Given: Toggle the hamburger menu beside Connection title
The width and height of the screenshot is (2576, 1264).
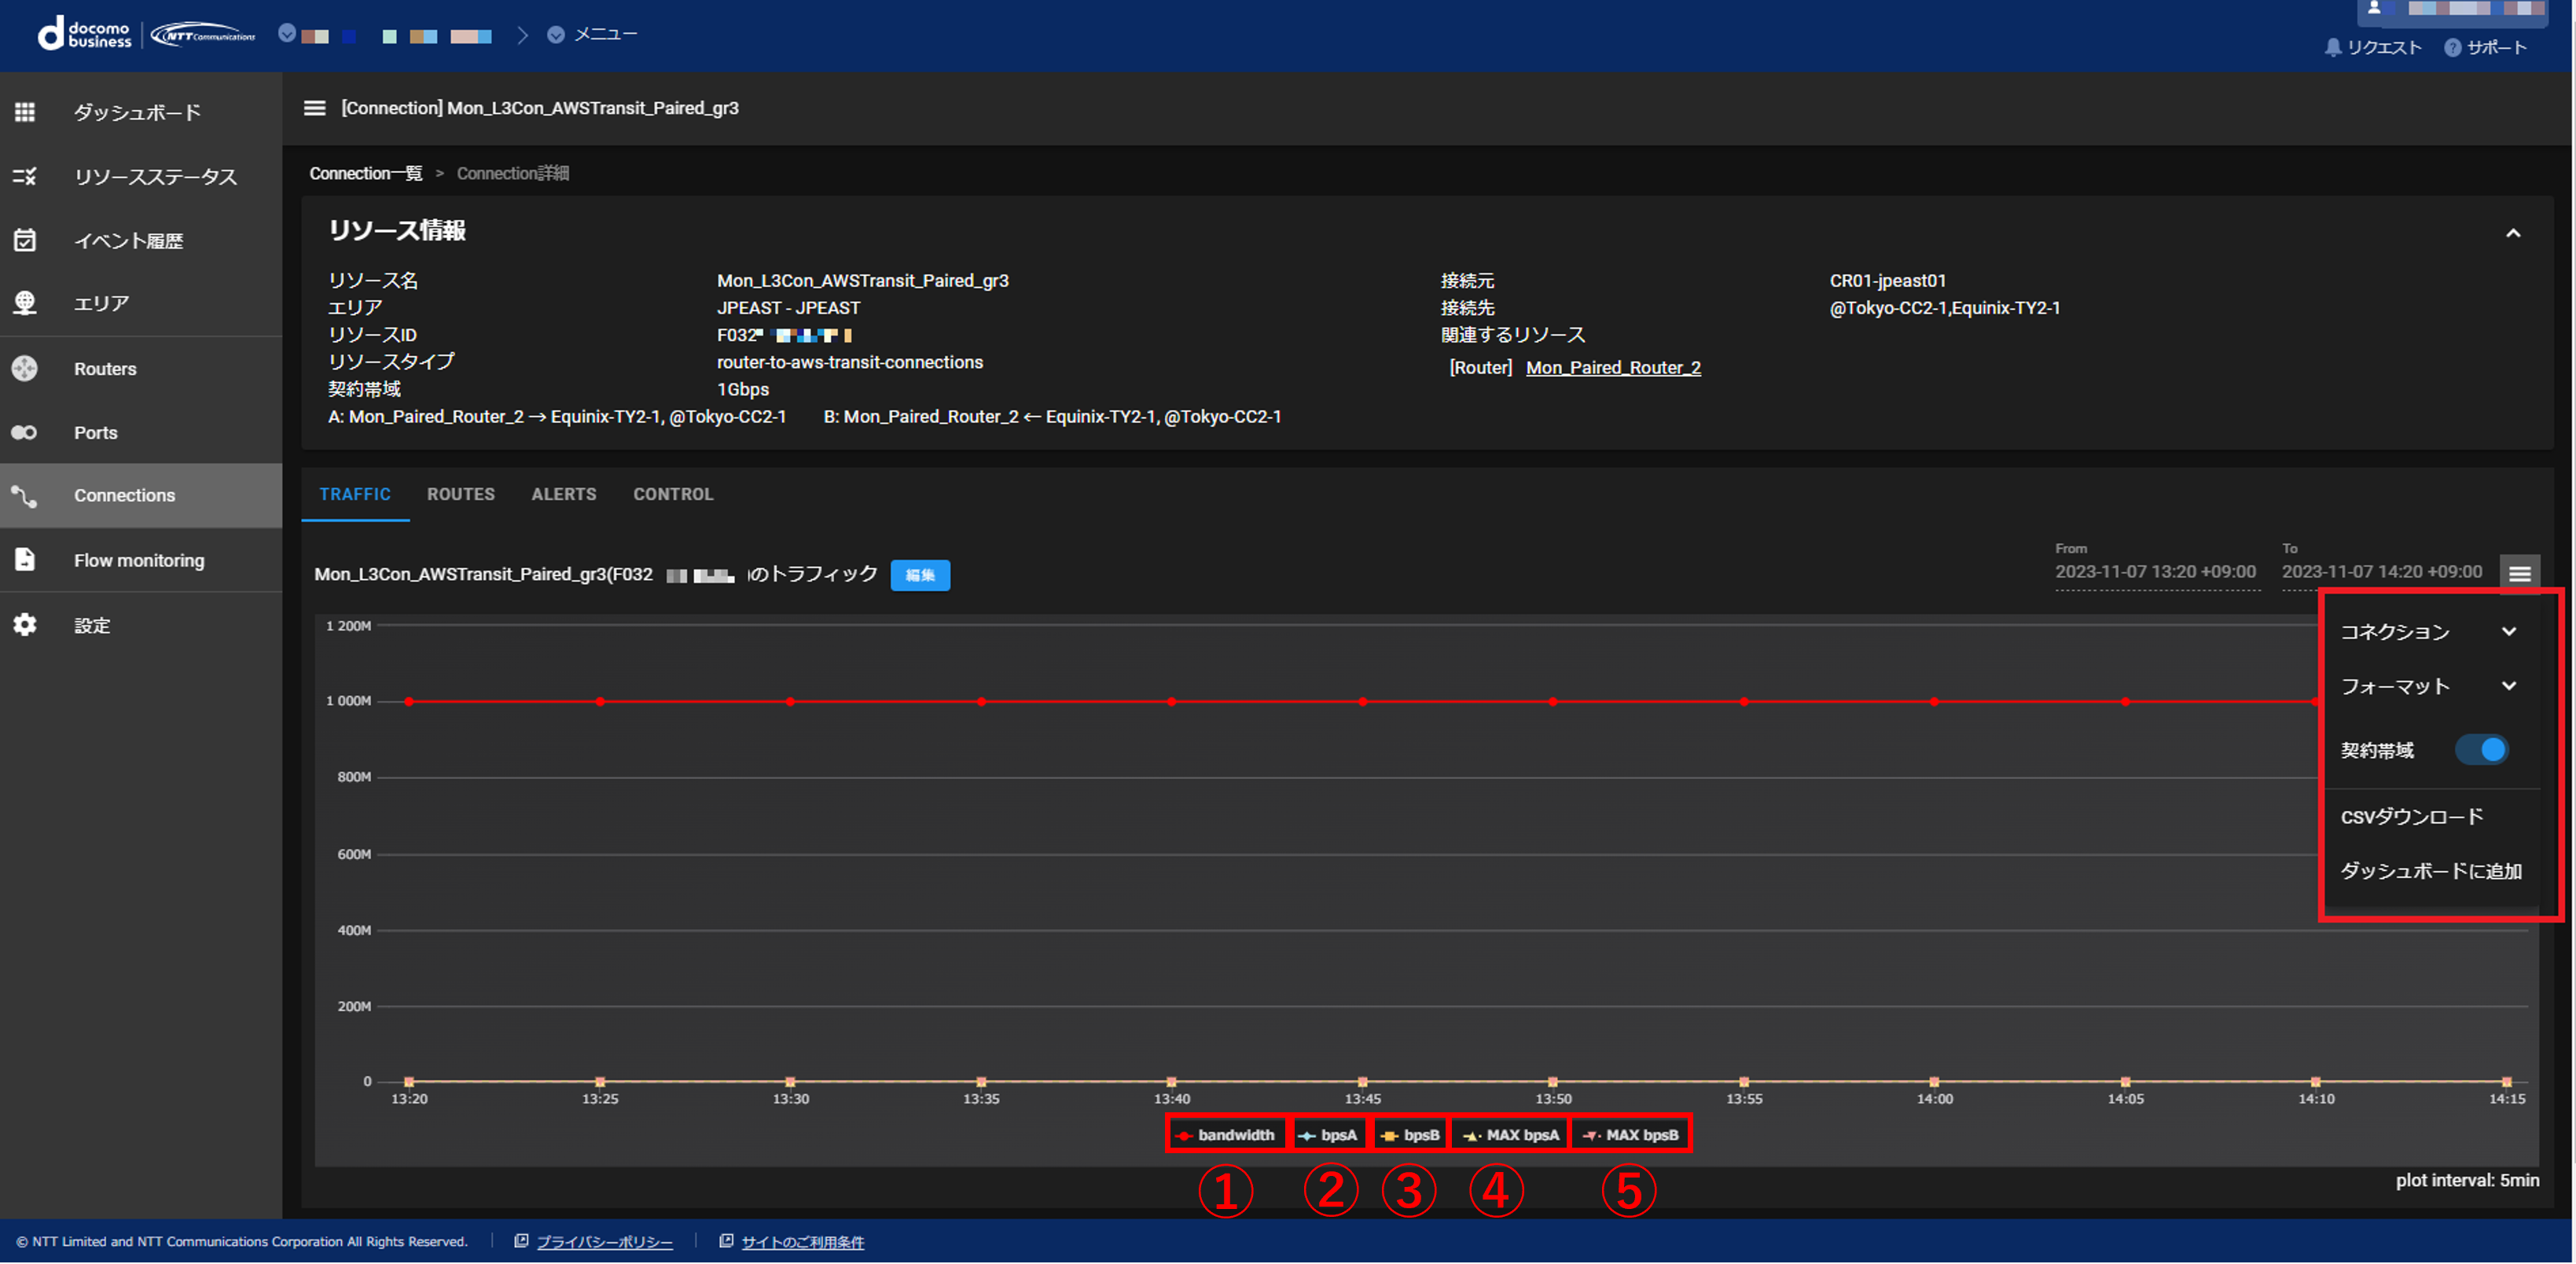Looking at the screenshot, I should 314,108.
